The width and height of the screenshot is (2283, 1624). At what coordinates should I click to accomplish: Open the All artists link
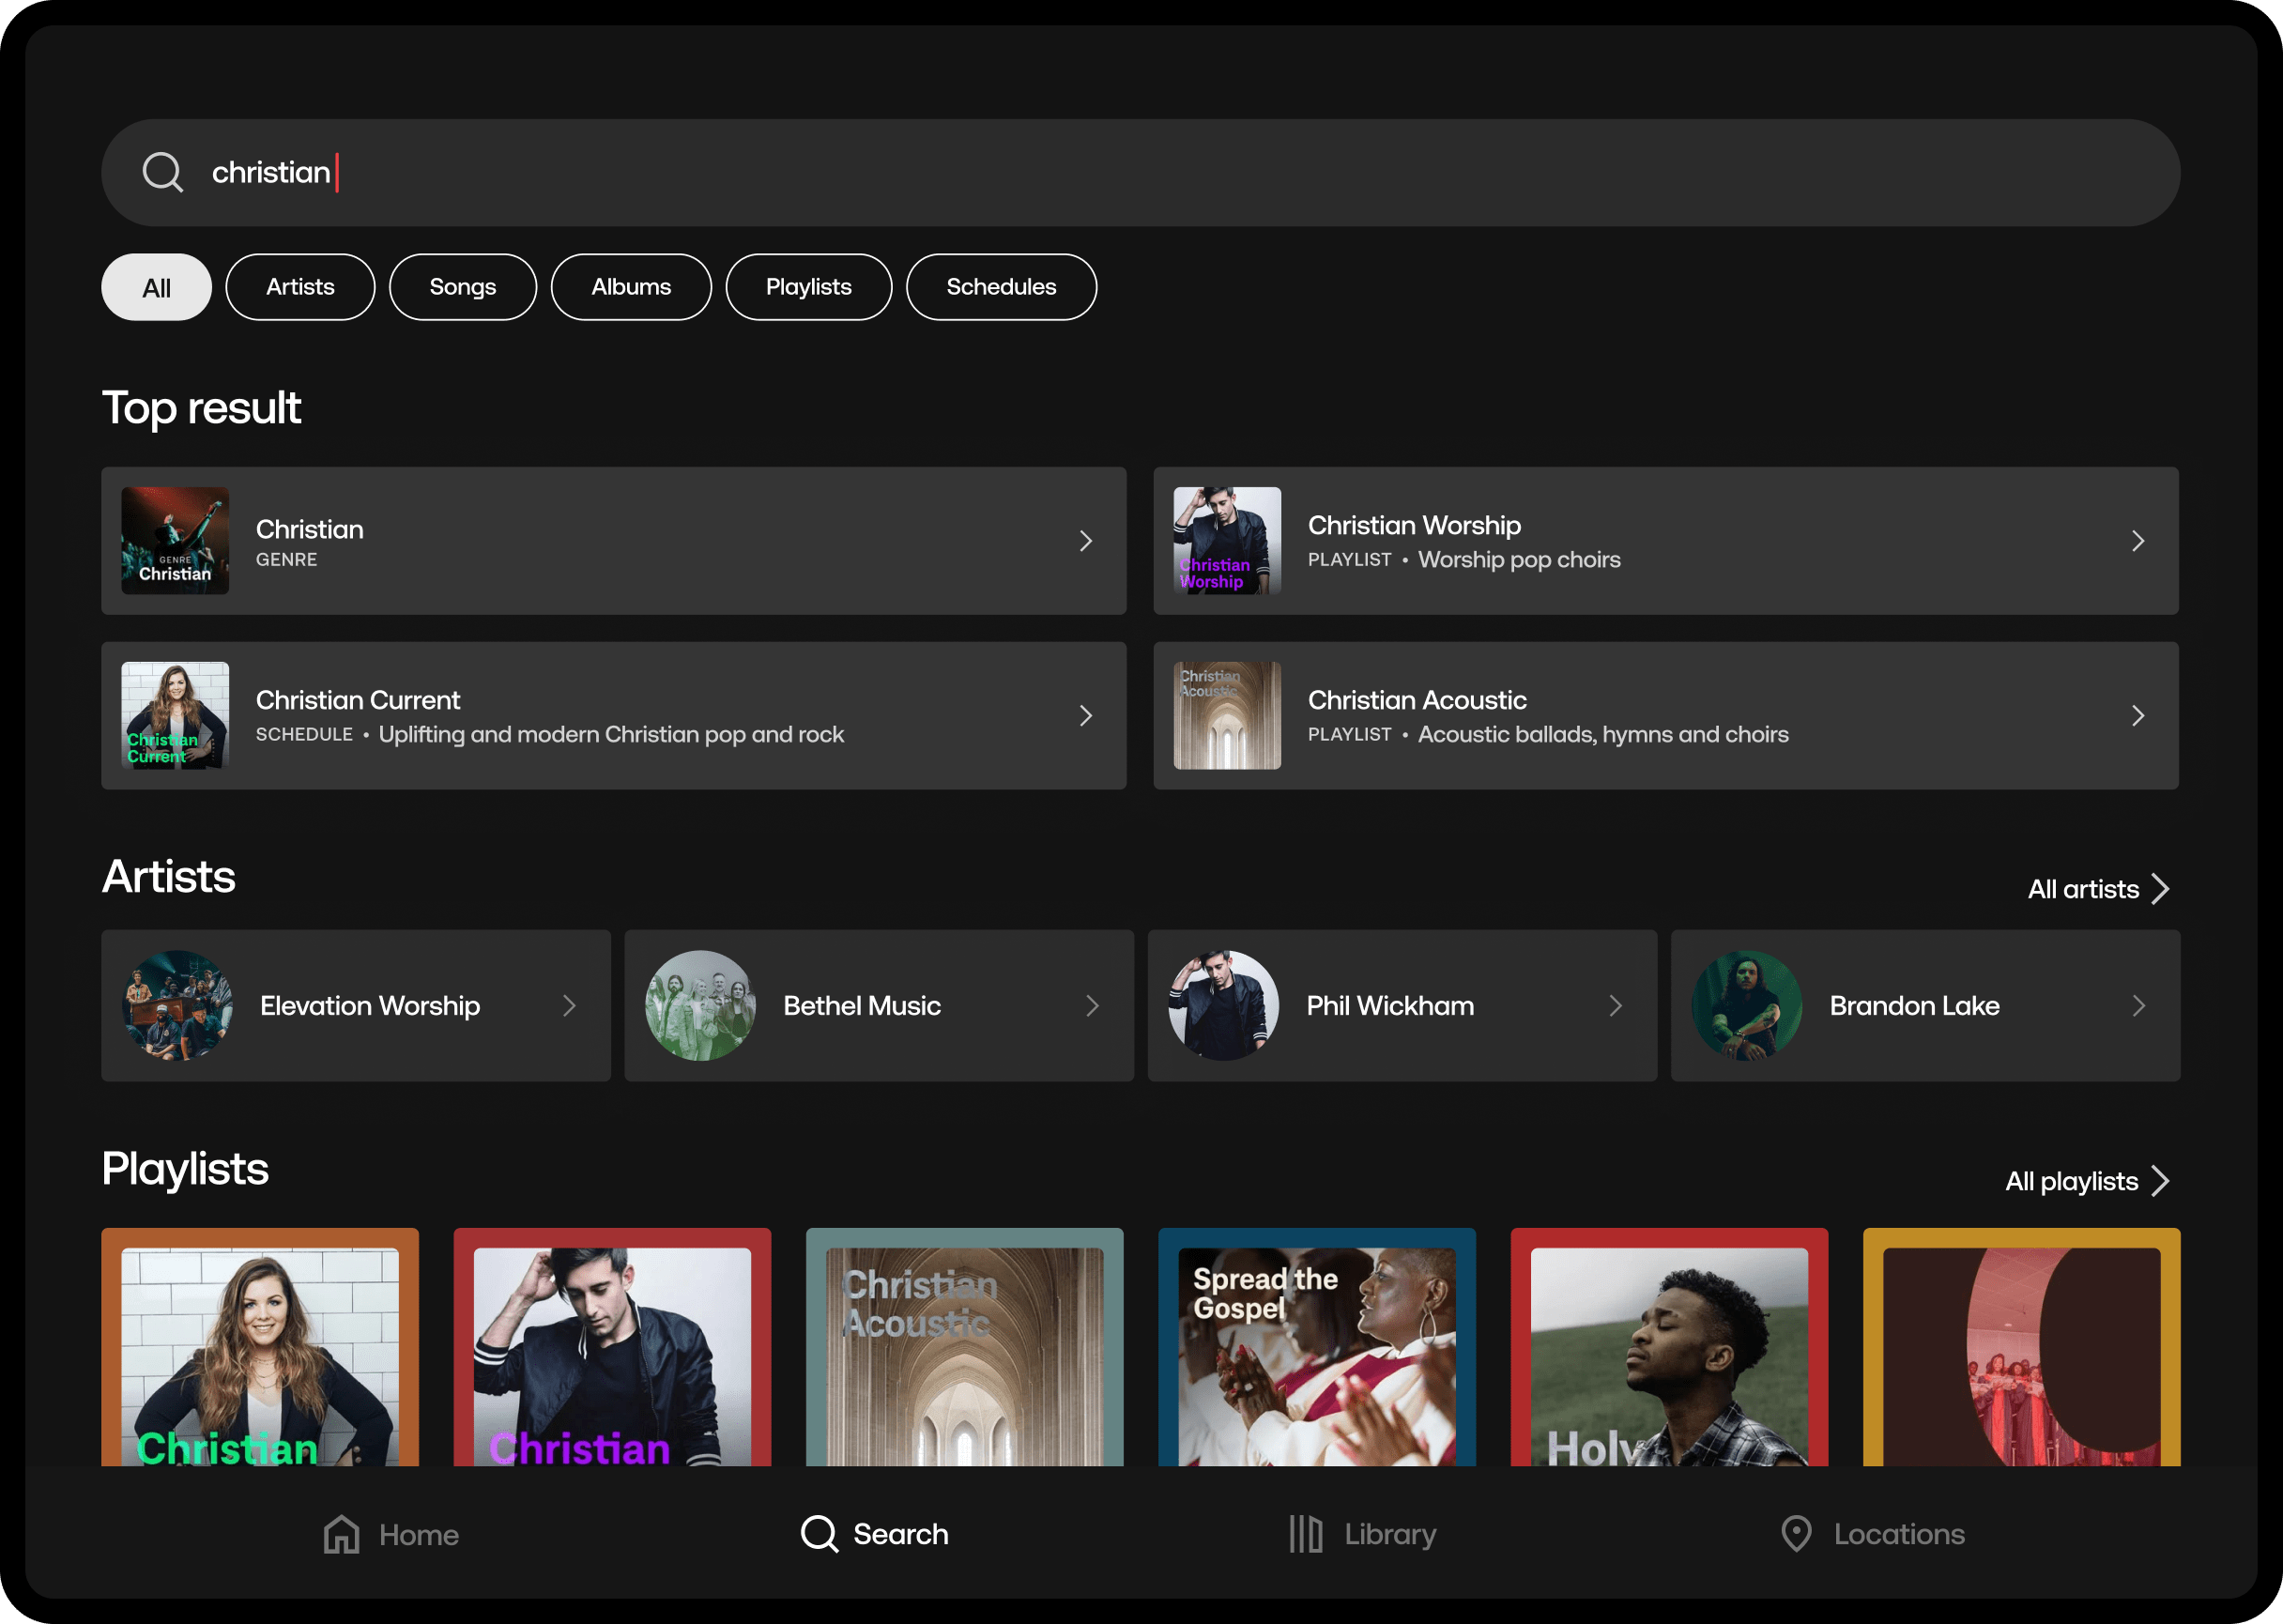pos(2097,889)
